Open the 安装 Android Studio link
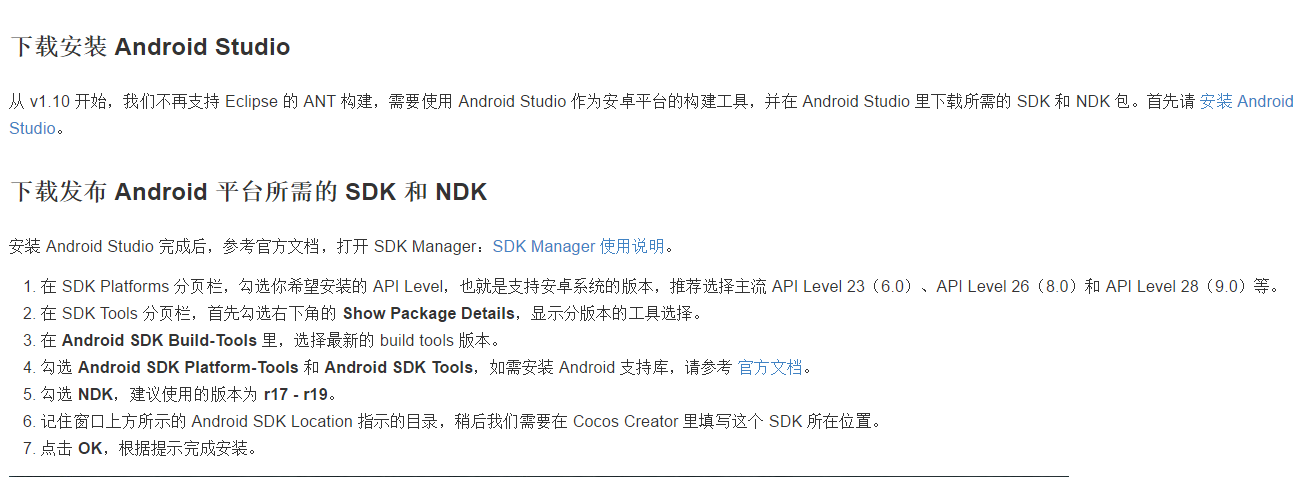The image size is (1307, 477). (1246, 102)
